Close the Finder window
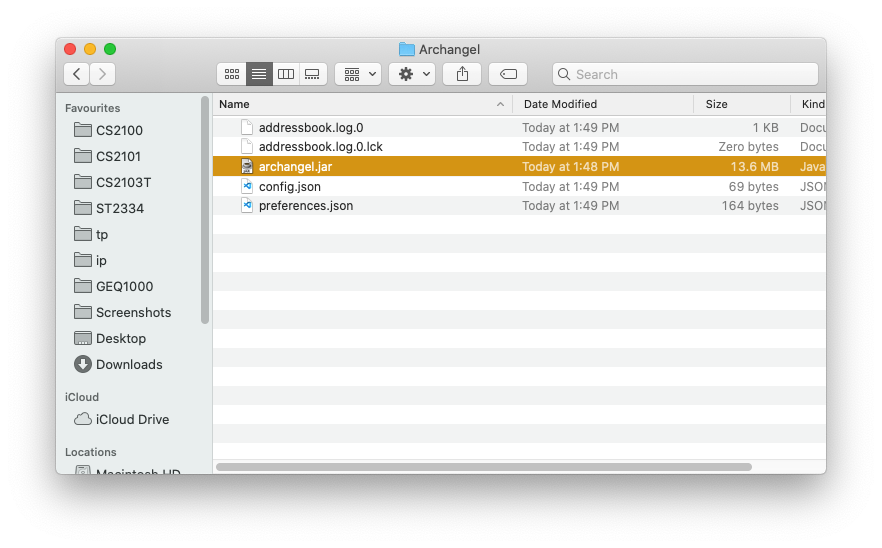 (70, 50)
